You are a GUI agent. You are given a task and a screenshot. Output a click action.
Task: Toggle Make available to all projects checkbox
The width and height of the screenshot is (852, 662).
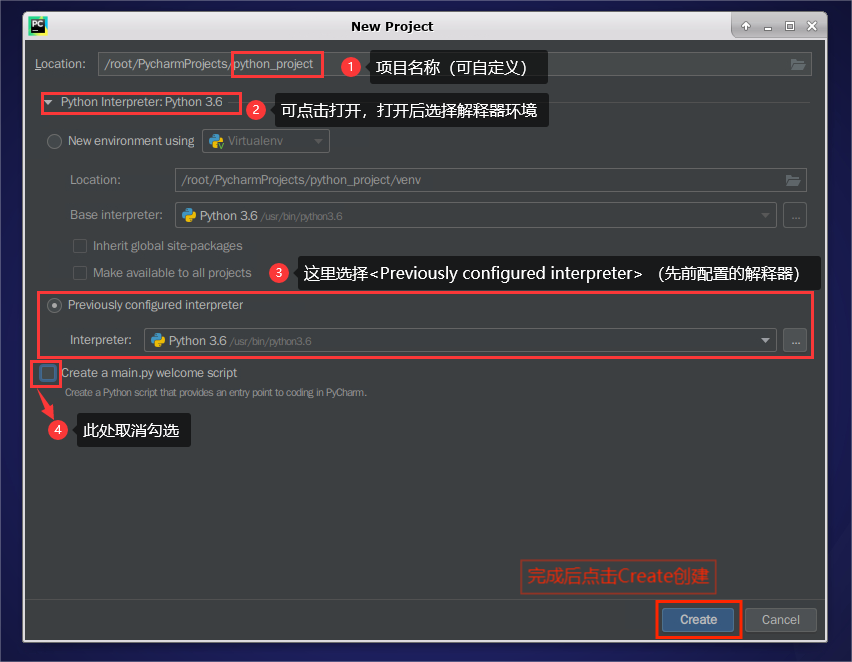(80, 273)
